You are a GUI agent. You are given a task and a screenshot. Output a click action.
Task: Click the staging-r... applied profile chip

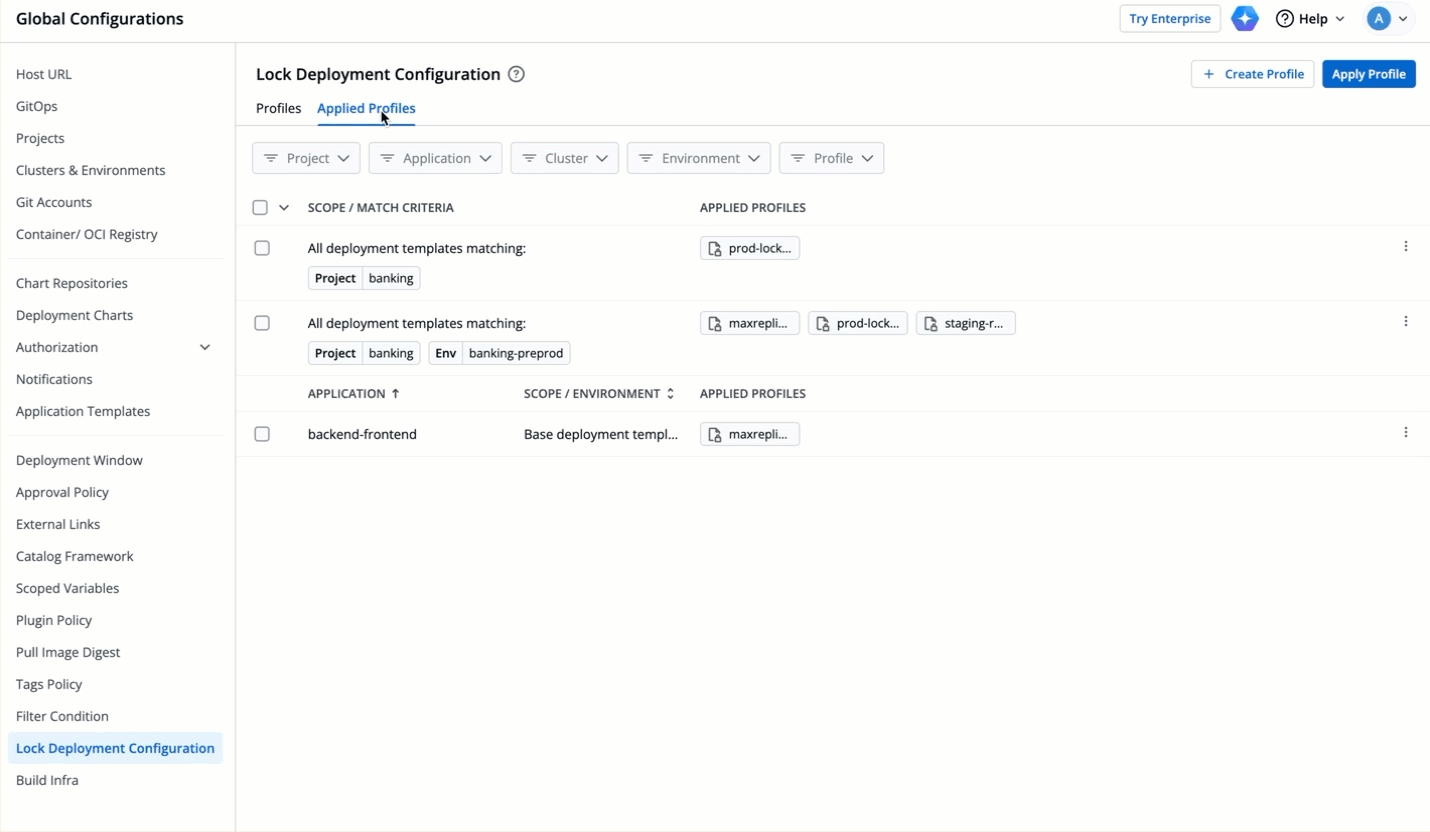tap(965, 323)
